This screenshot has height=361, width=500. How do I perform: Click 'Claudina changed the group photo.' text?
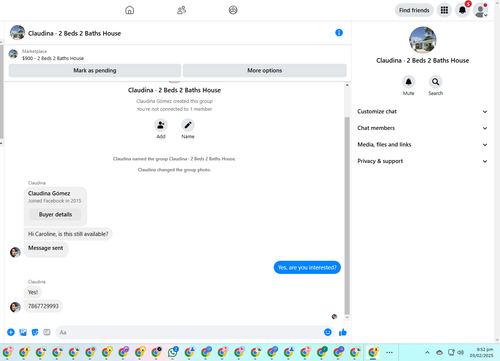pyautogui.click(x=174, y=170)
